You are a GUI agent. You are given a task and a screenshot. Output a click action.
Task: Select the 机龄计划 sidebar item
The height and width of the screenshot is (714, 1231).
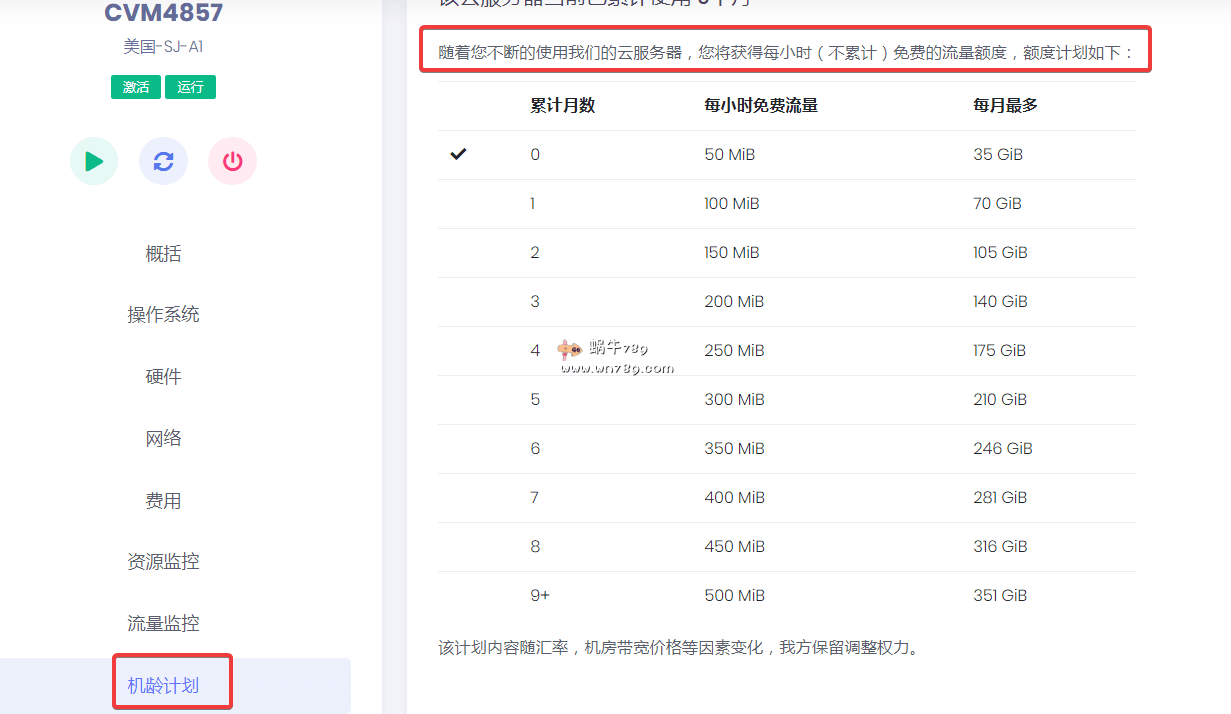[x=163, y=685]
